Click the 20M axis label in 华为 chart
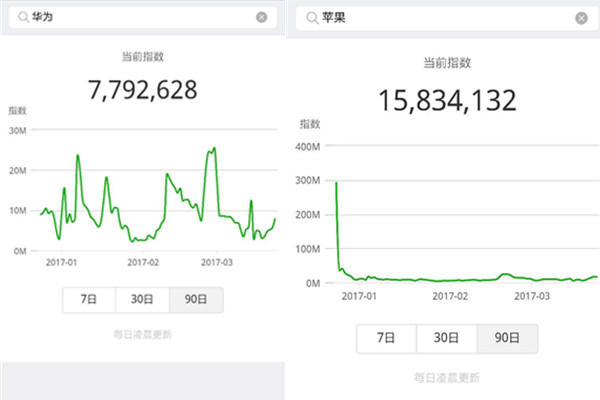600x400 pixels. click(18, 171)
